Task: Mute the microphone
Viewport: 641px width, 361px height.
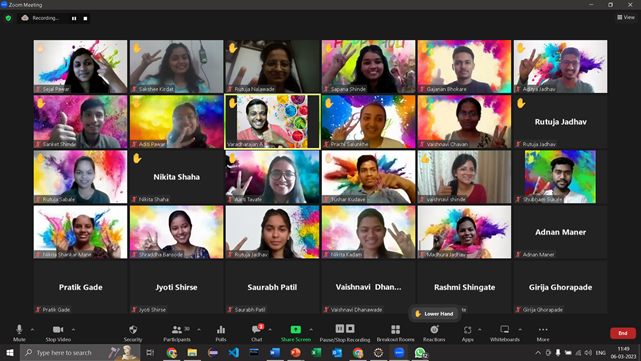Action: point(19,333)
